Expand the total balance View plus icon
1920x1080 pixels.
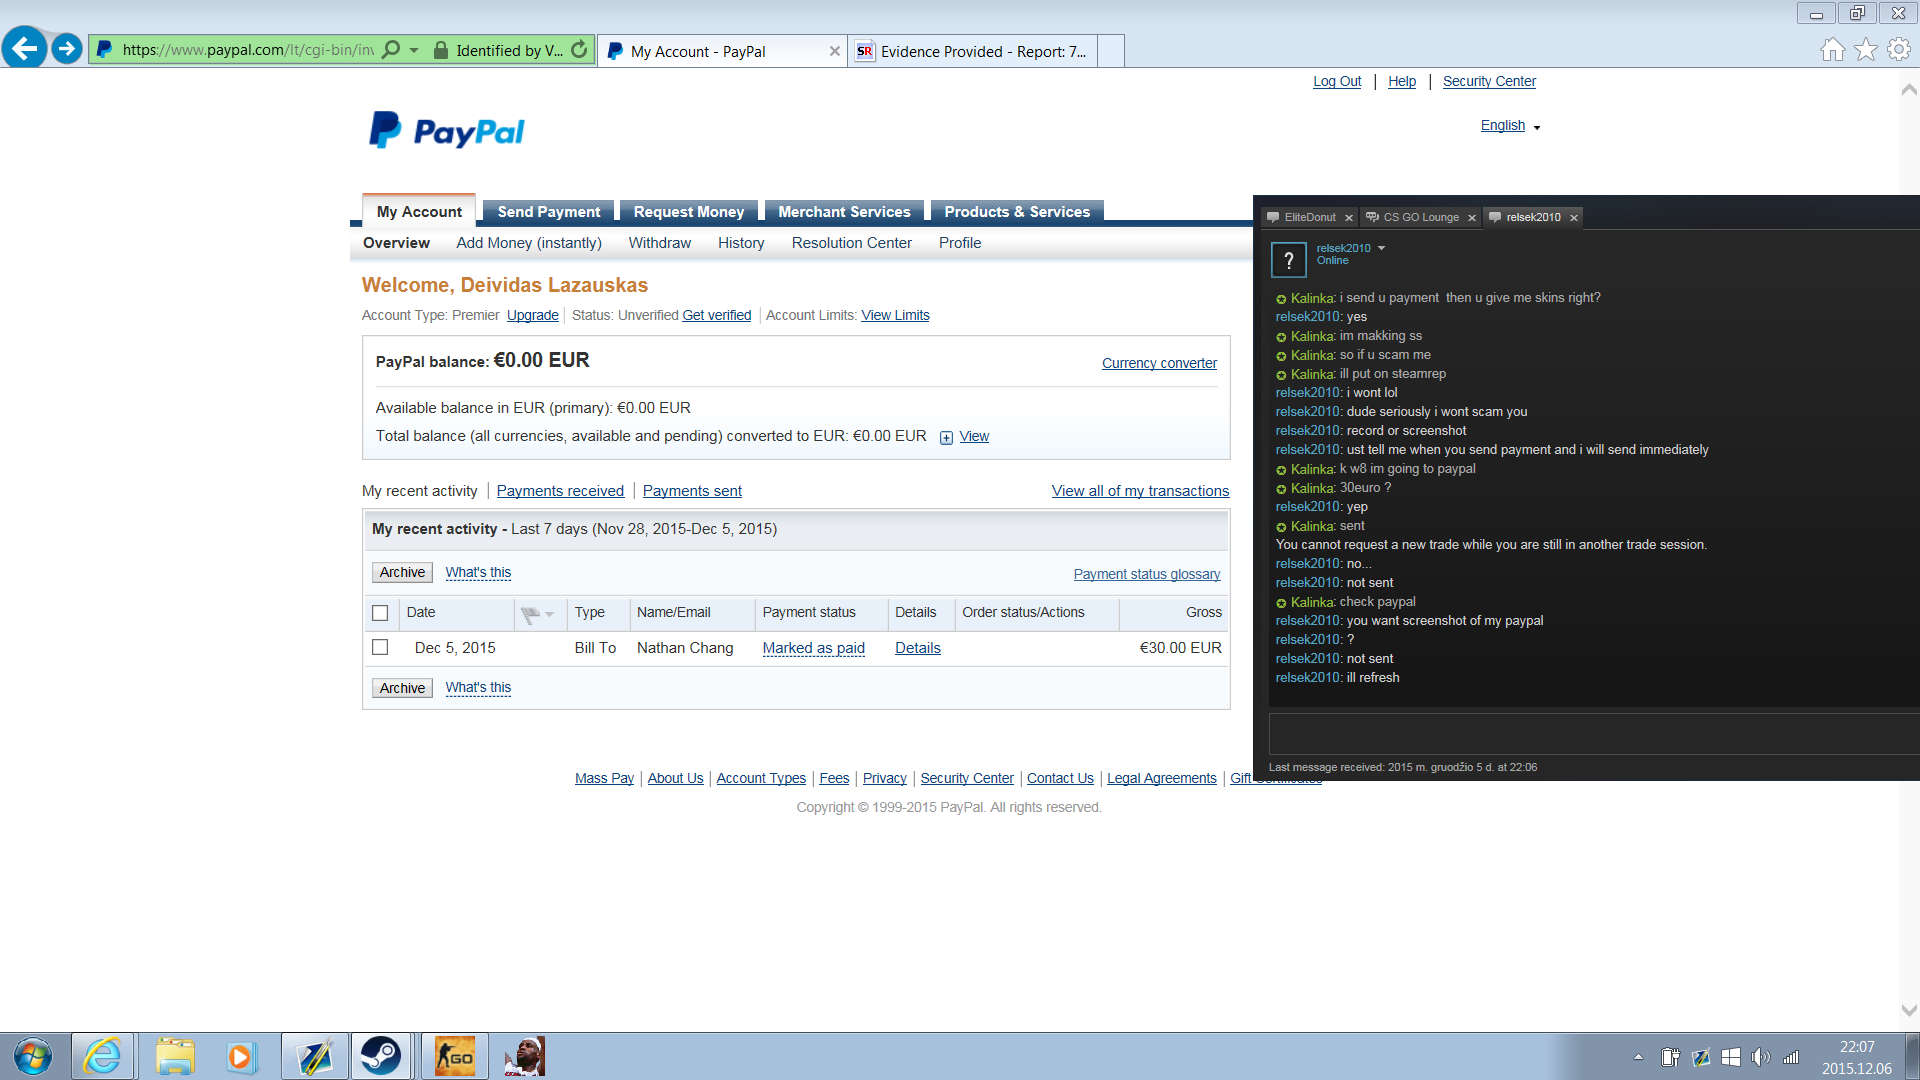click(946, 437)
